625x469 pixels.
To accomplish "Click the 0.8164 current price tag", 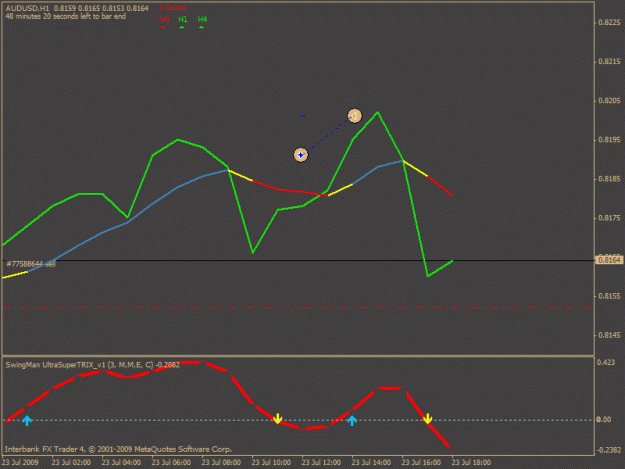I will 609,260.
